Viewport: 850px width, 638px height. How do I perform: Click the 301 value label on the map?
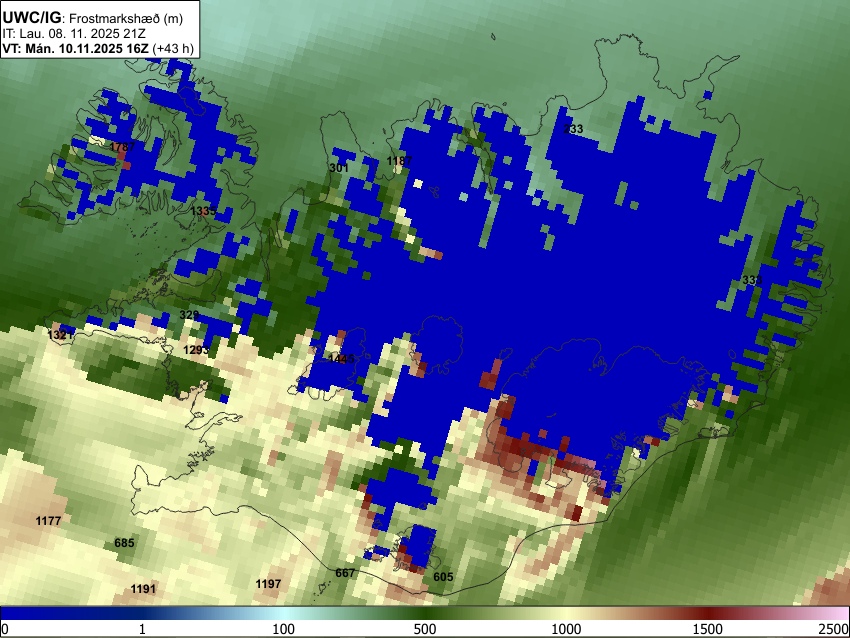pos(339,168)
